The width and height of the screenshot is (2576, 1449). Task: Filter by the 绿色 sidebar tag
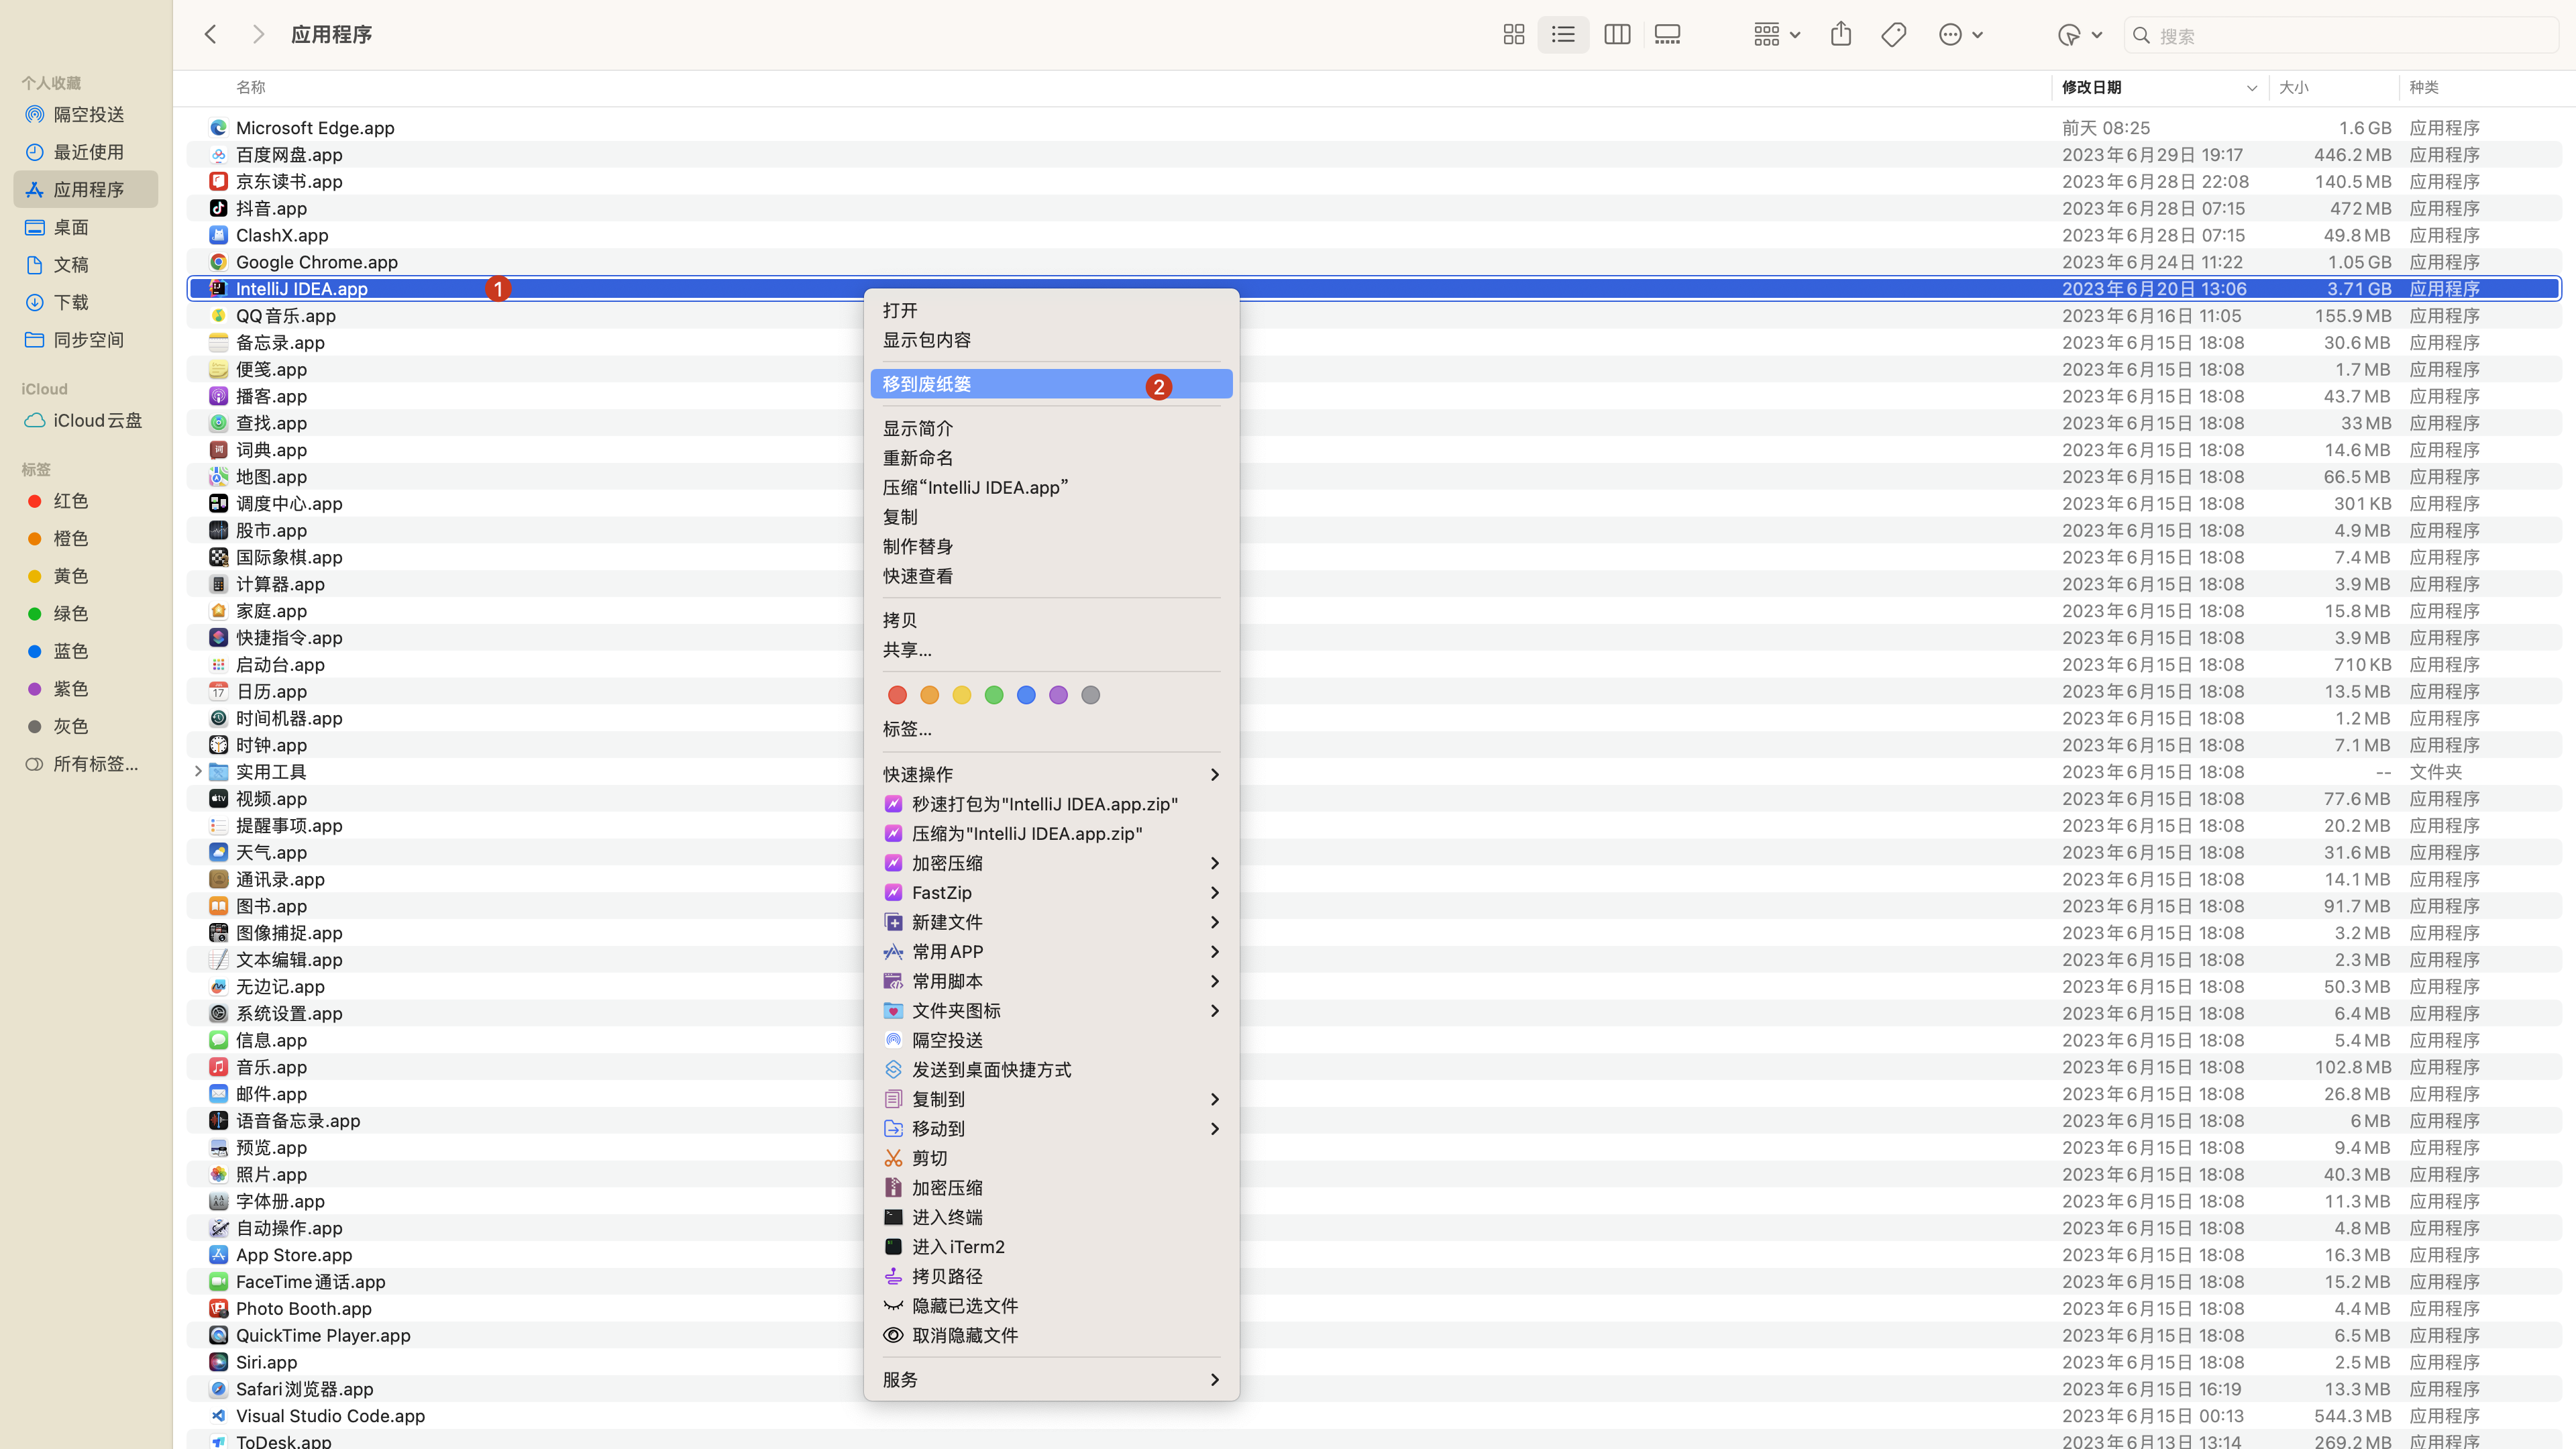coord(86,613)
